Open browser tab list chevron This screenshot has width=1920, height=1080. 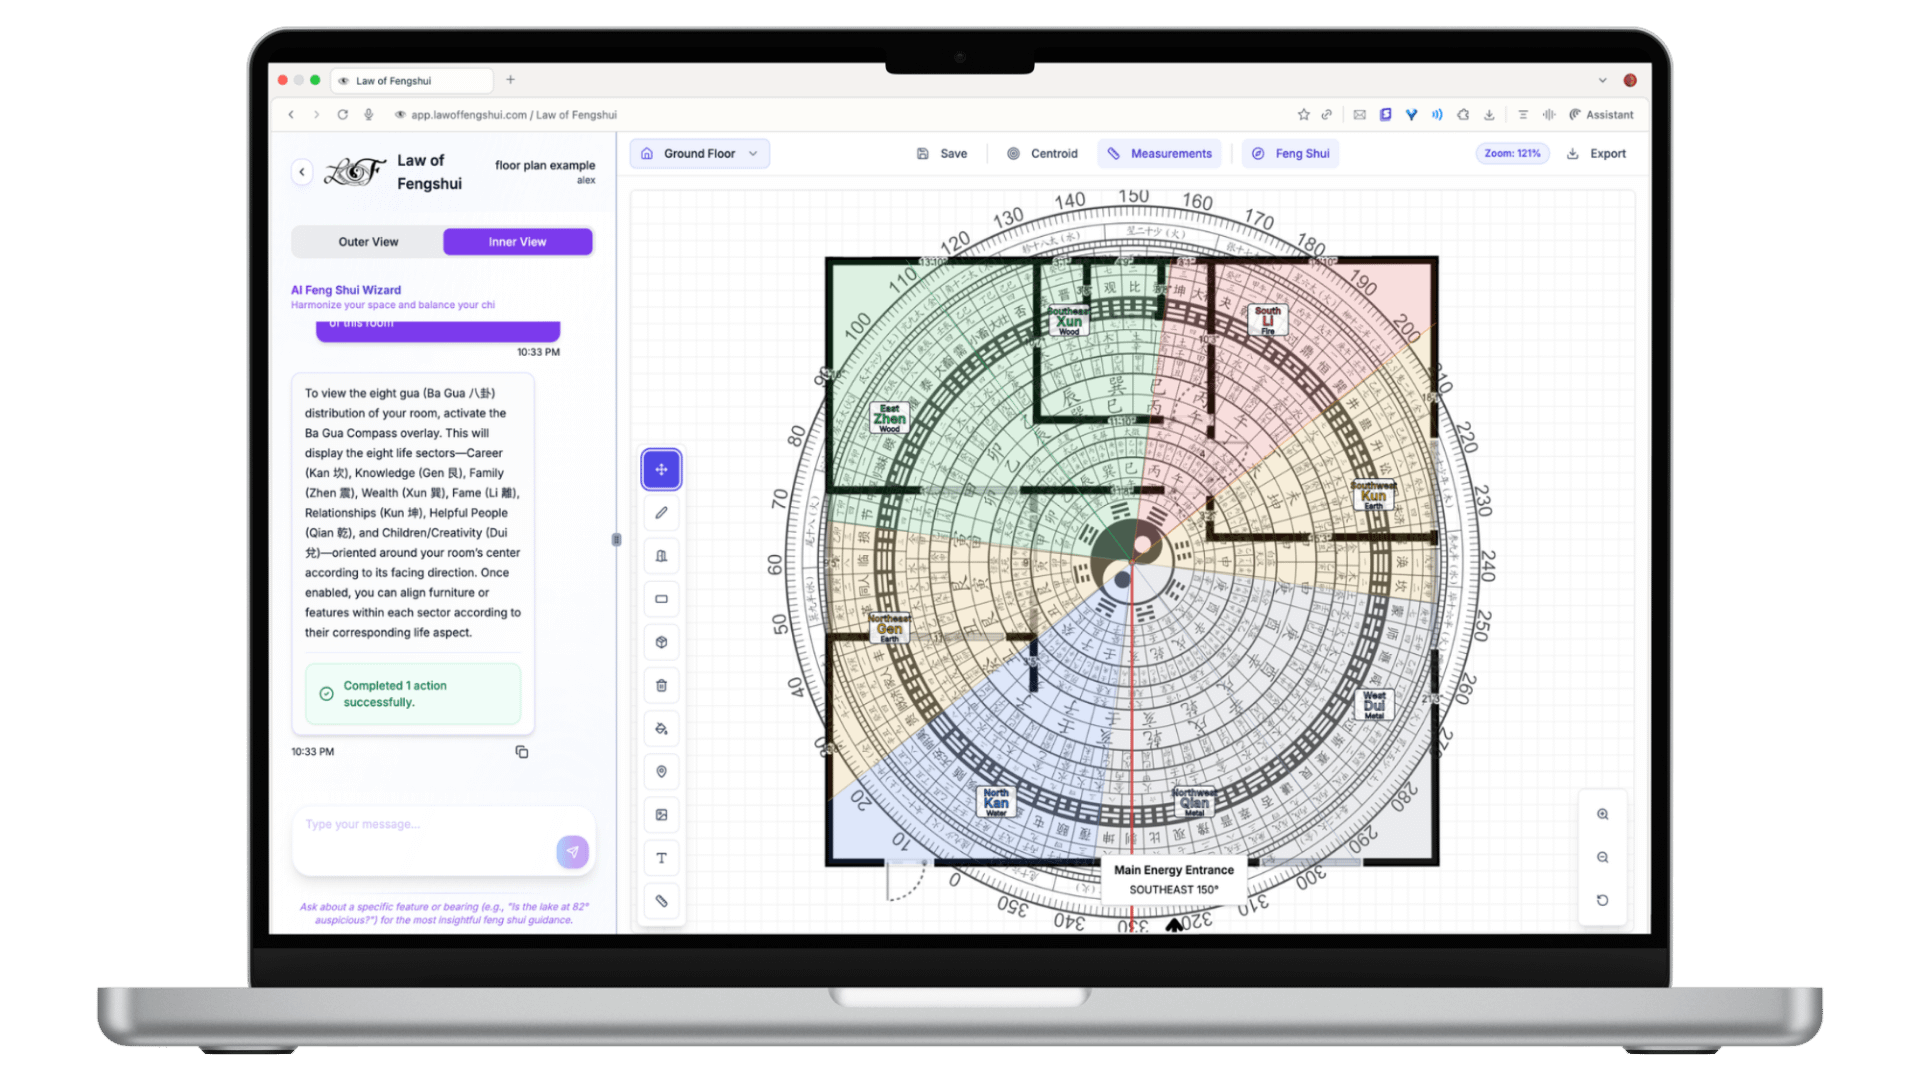(1602, 80)
